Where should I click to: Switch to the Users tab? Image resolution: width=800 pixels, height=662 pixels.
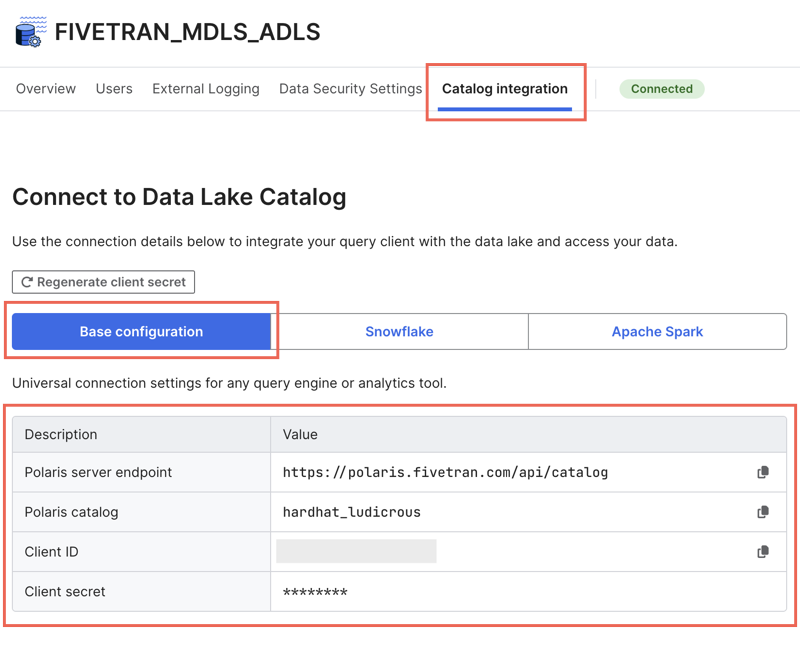click(114, 89)
